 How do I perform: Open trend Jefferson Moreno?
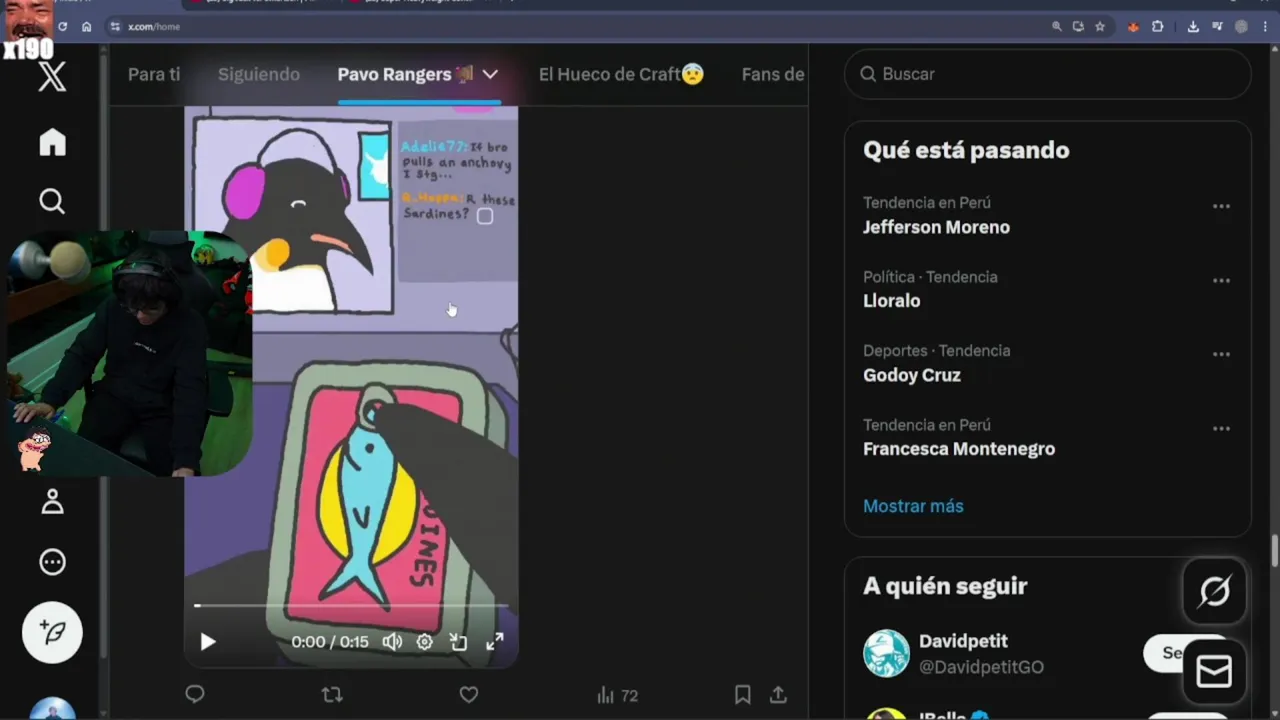click(936, 227)
